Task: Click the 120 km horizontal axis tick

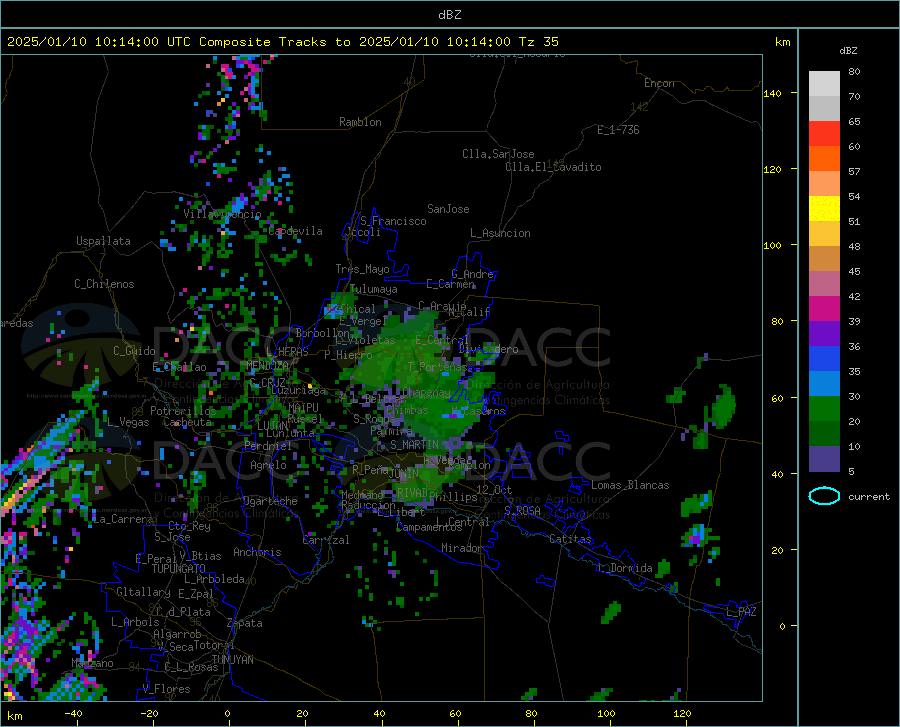Action: [x=682, y=713]
